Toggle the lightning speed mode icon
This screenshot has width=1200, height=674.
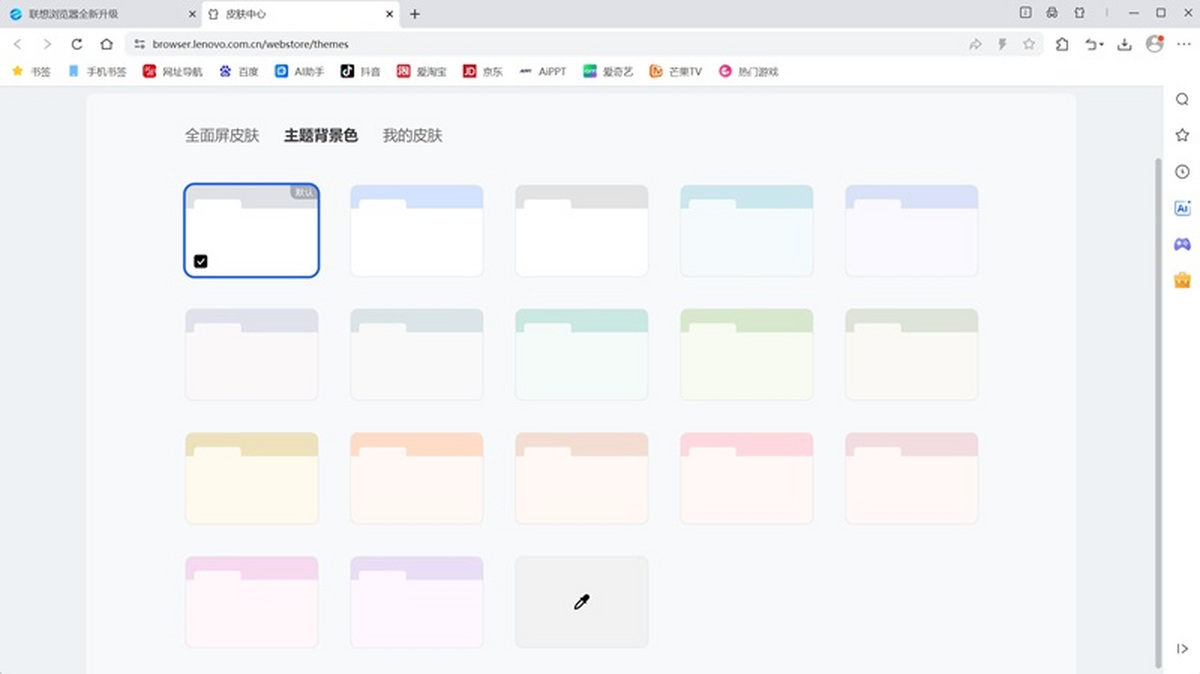1002,44
